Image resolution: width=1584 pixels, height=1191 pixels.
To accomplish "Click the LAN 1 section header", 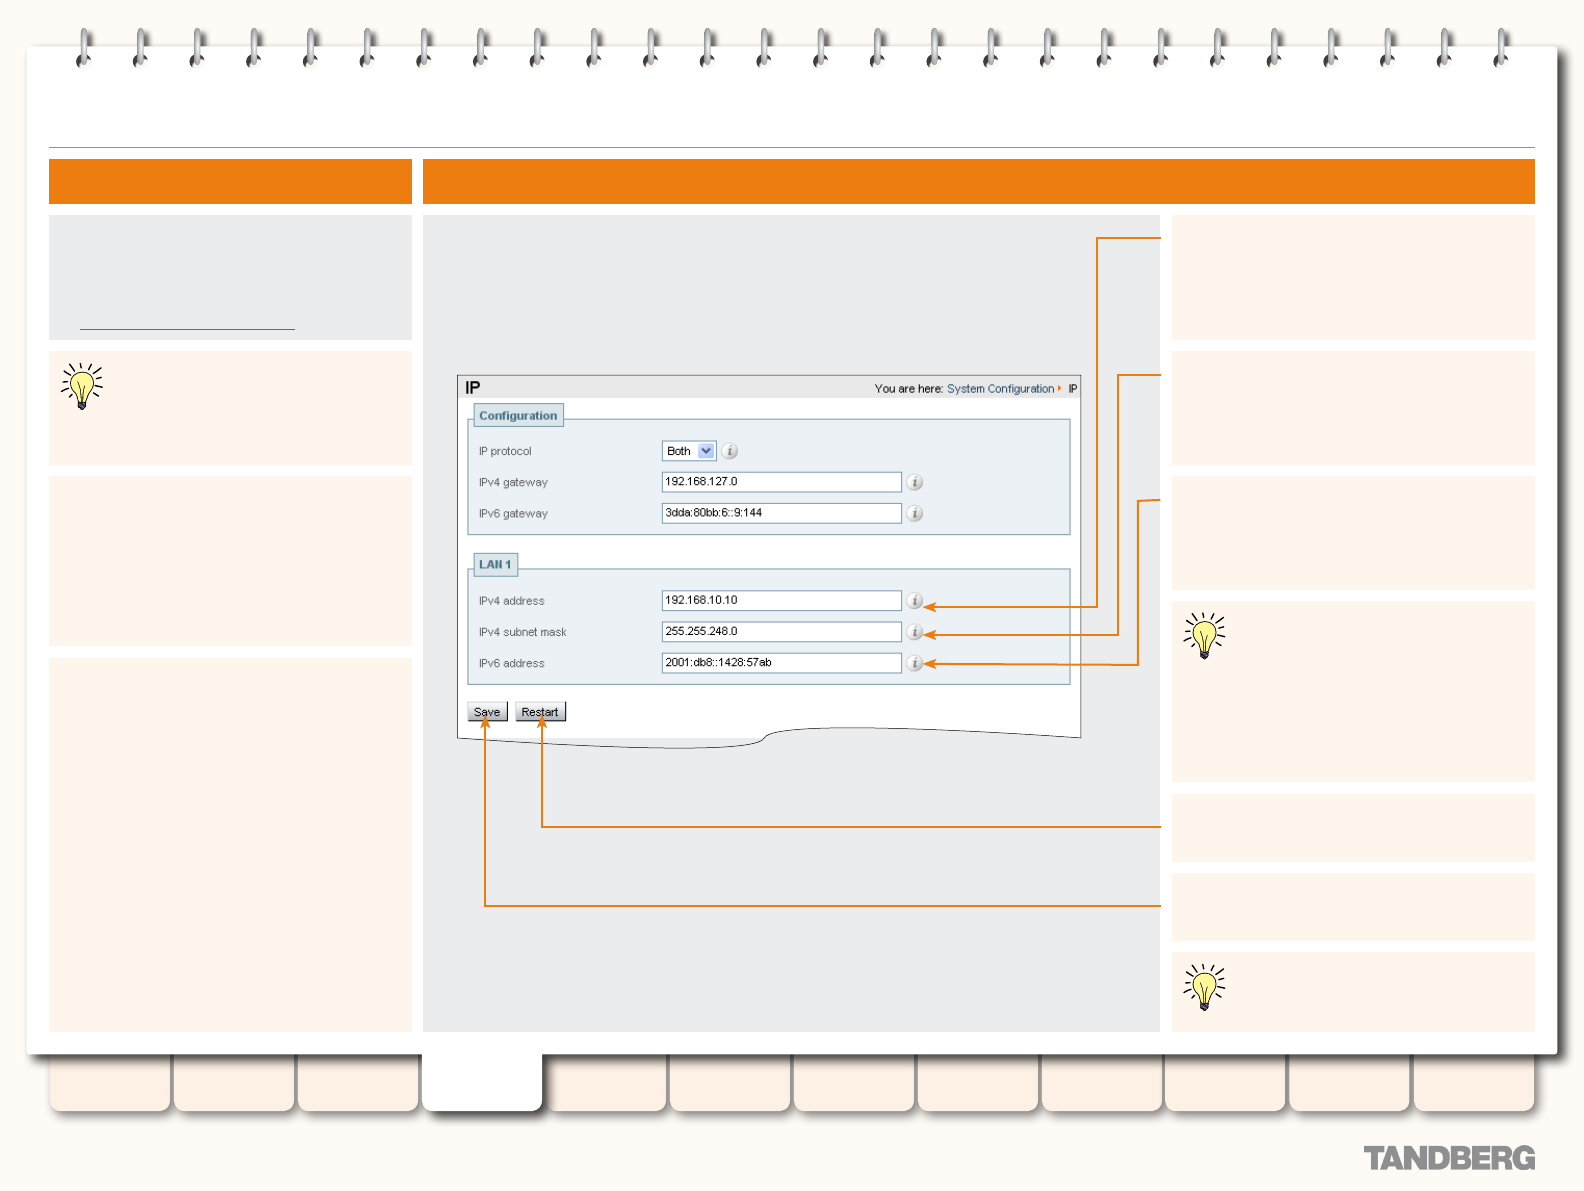I will pyautogui.click(x=495, y=564).
